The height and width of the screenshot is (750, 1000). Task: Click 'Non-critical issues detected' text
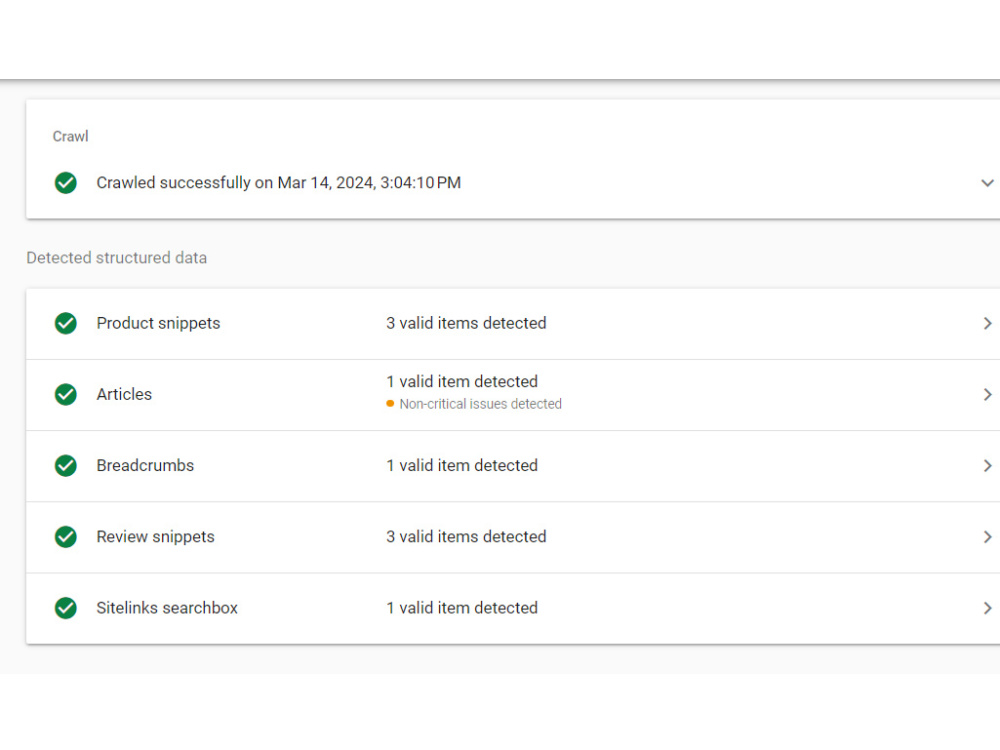[480, 404]
